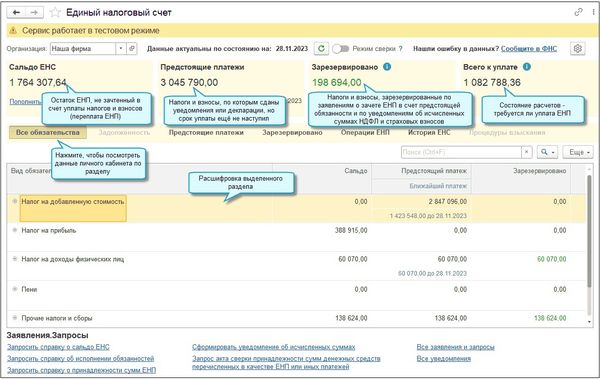Open Запросить справку о сальдо ЕНС link

(x=58, y=347)
